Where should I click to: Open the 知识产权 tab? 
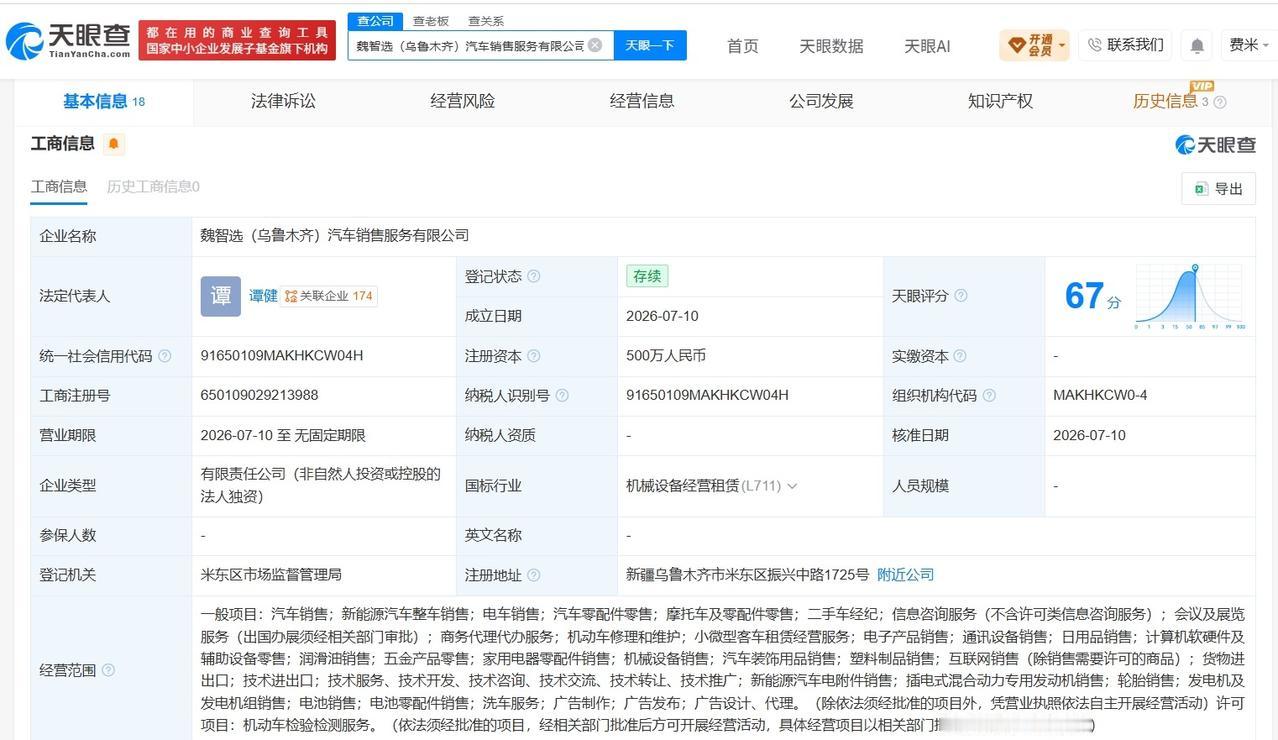pyautogui.click(x=1000, y=101)
